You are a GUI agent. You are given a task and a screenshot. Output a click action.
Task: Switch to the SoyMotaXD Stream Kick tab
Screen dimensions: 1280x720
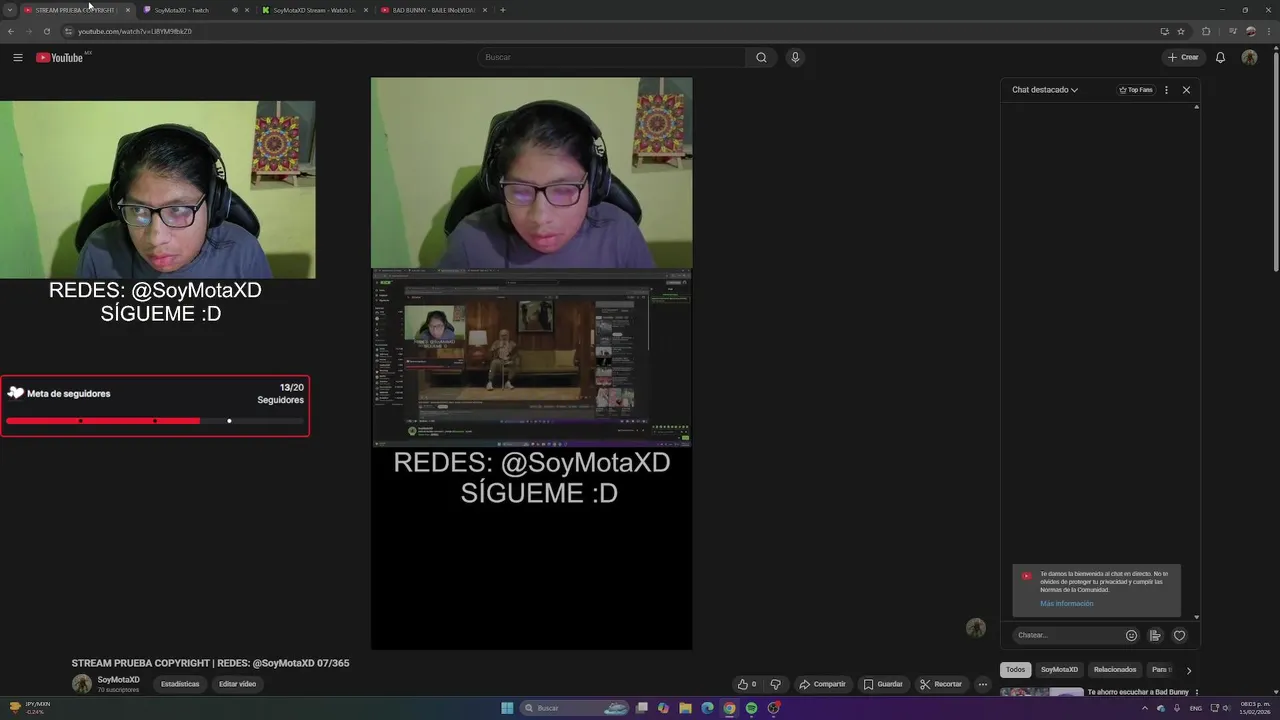[314, 10]
